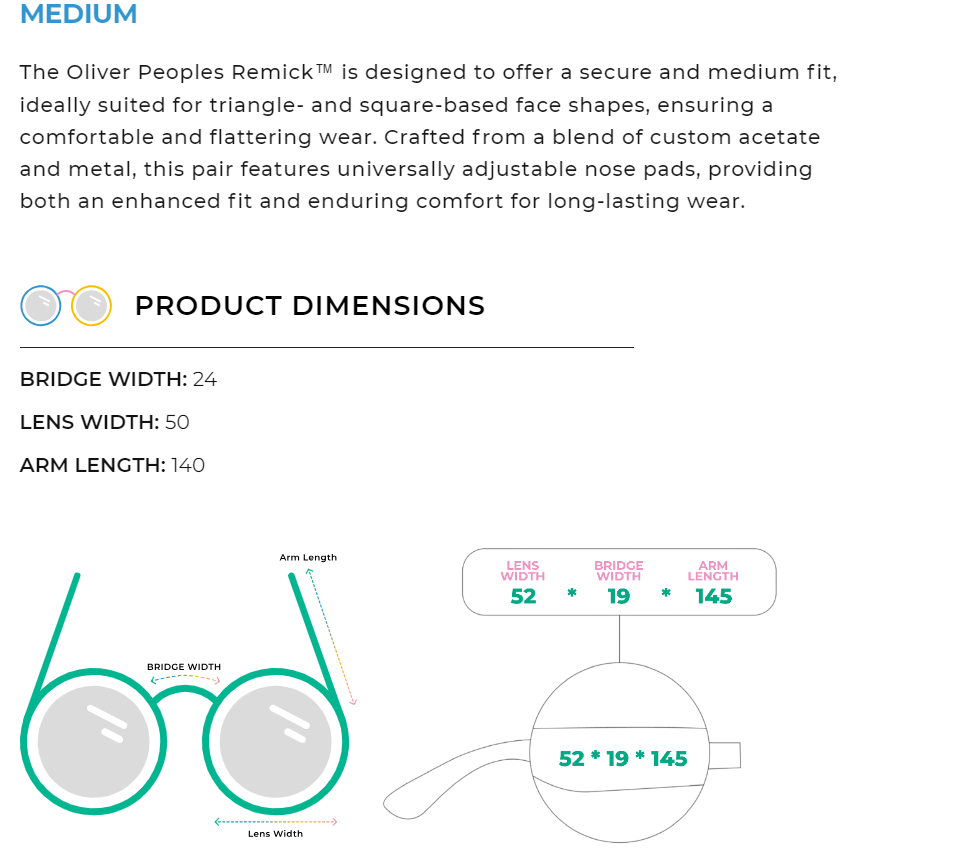Click the LENS WIDTH: 50 specification
This screenshot has height=862, width=964.
point(105,423)
